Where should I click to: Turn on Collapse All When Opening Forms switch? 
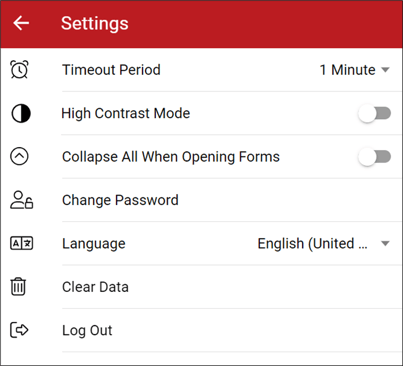[x=374, y=157]
